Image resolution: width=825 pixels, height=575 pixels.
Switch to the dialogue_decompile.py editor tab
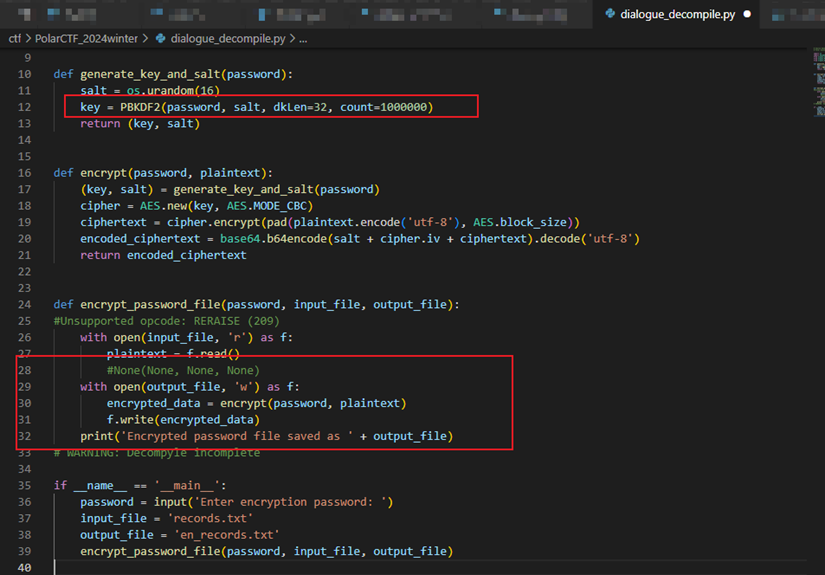tap(677, 14)
